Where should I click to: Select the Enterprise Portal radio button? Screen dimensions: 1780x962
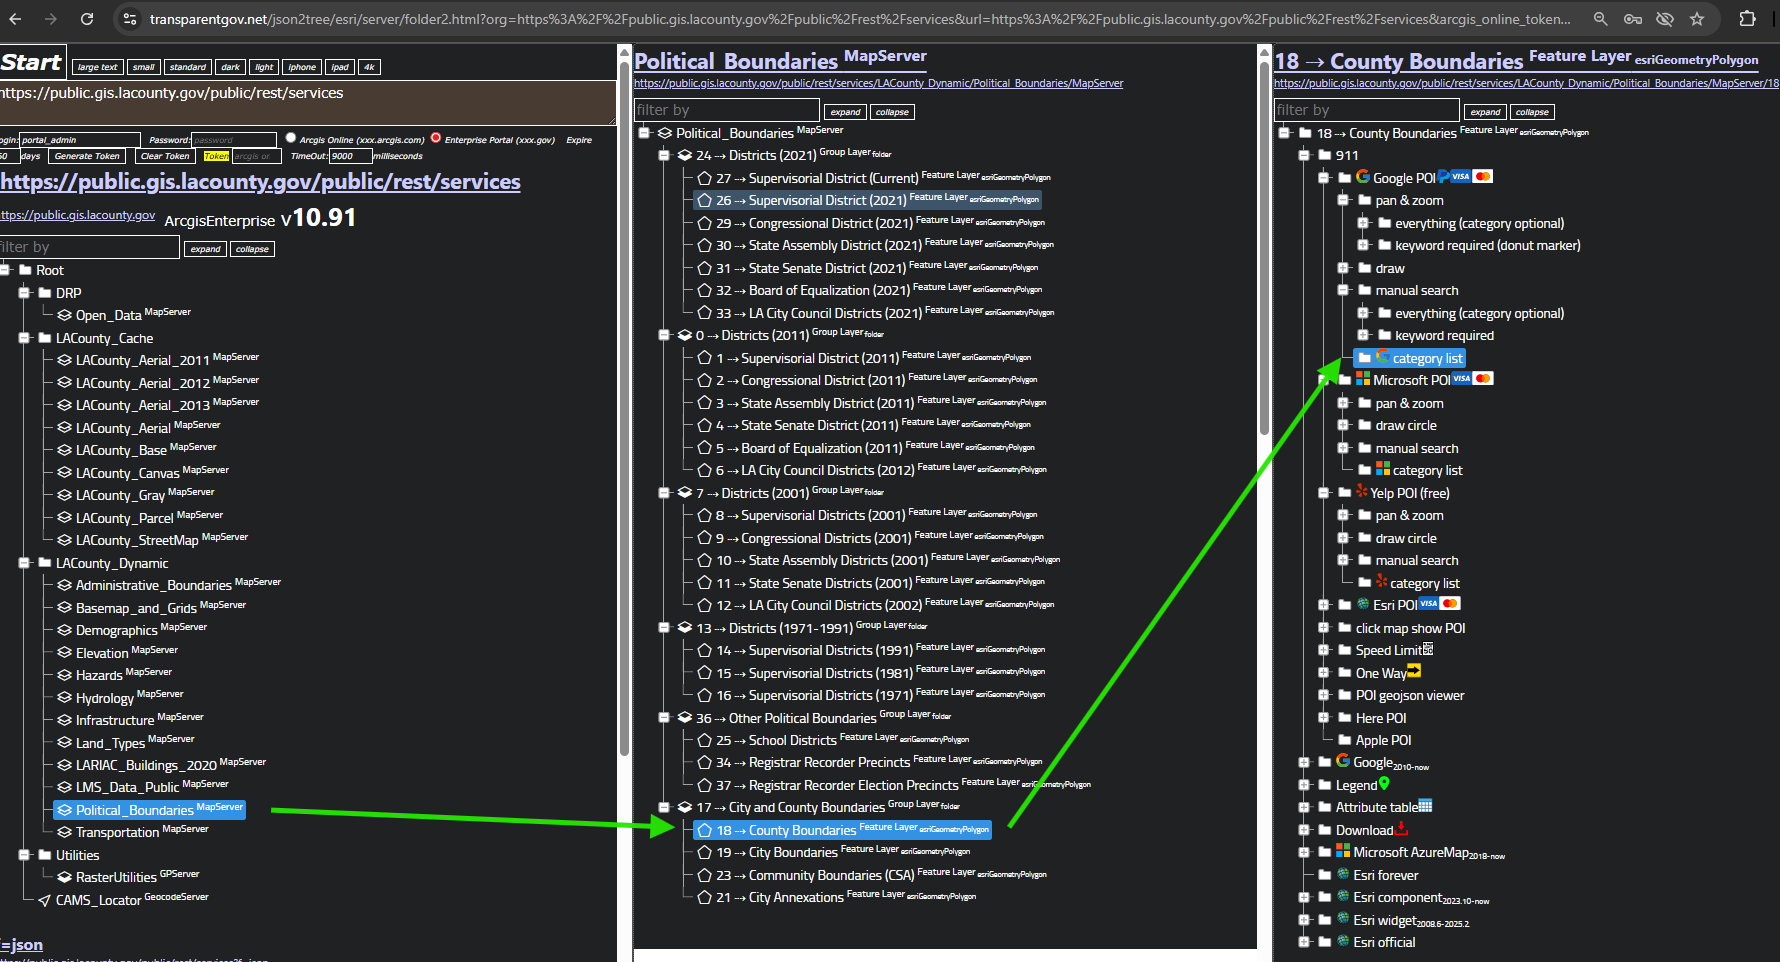tap(436, 138)
